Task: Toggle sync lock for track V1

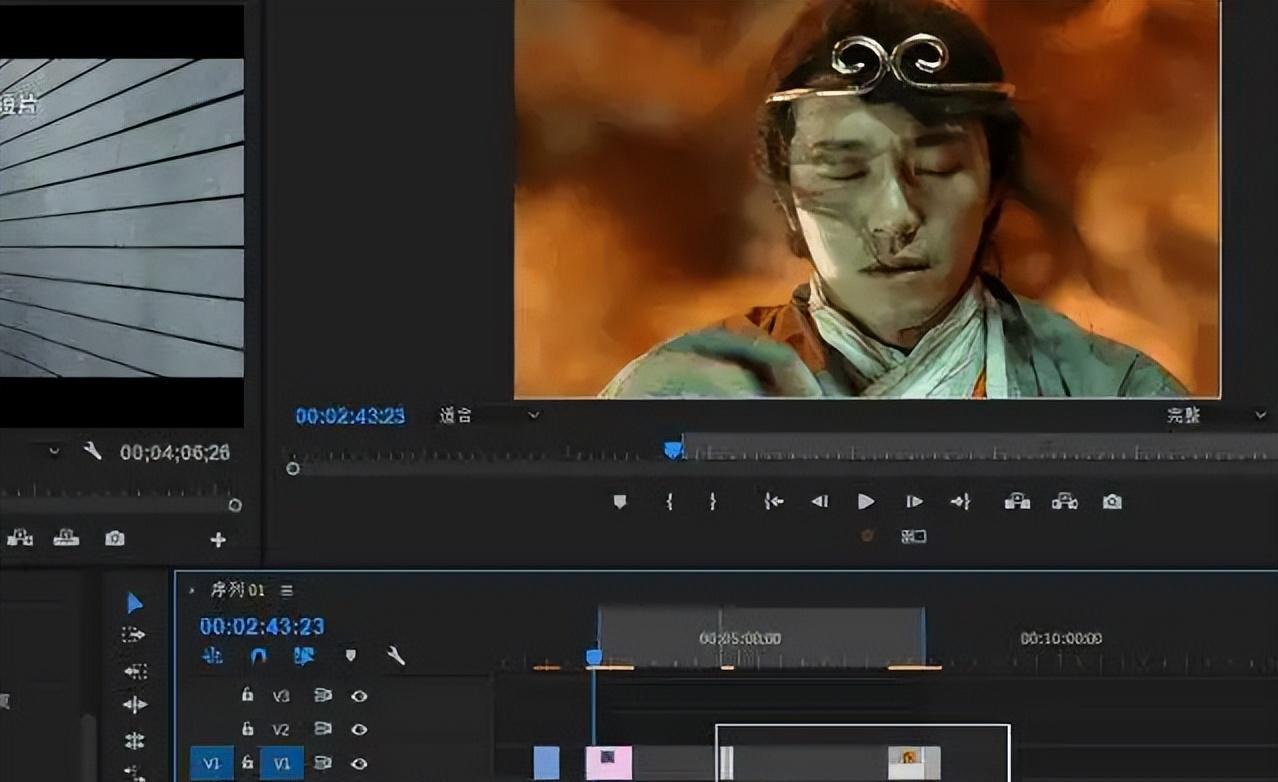Action: tap(322, 763)
